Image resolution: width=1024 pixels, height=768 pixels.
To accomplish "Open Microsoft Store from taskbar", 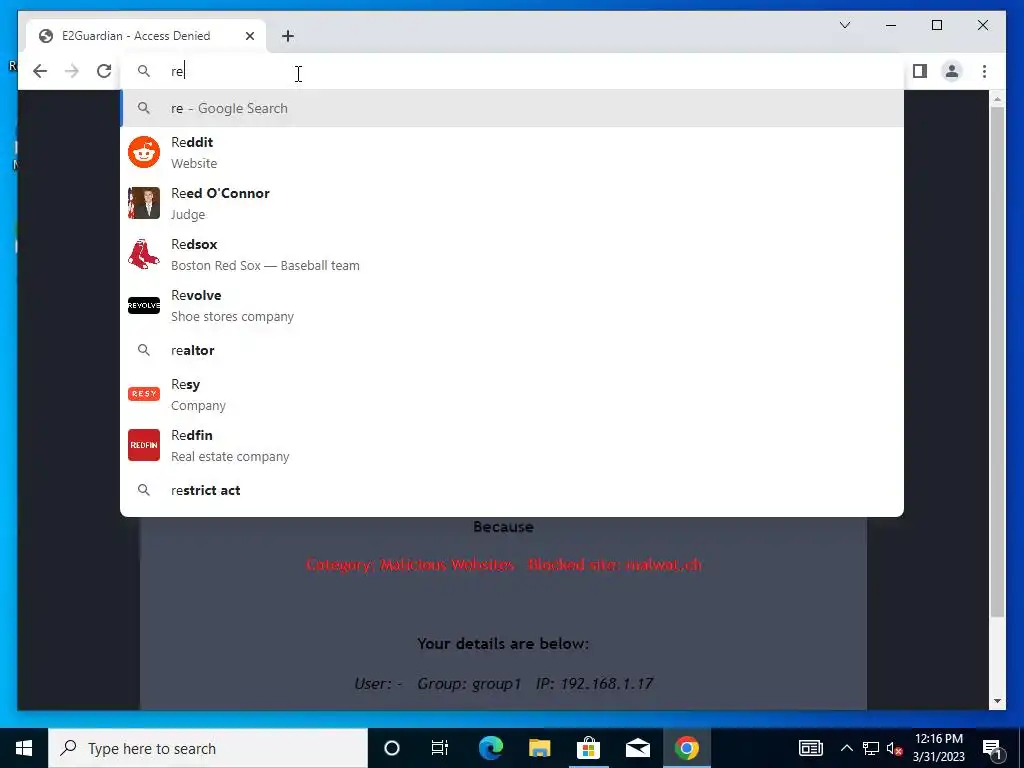I will click(x=588, y=748).
